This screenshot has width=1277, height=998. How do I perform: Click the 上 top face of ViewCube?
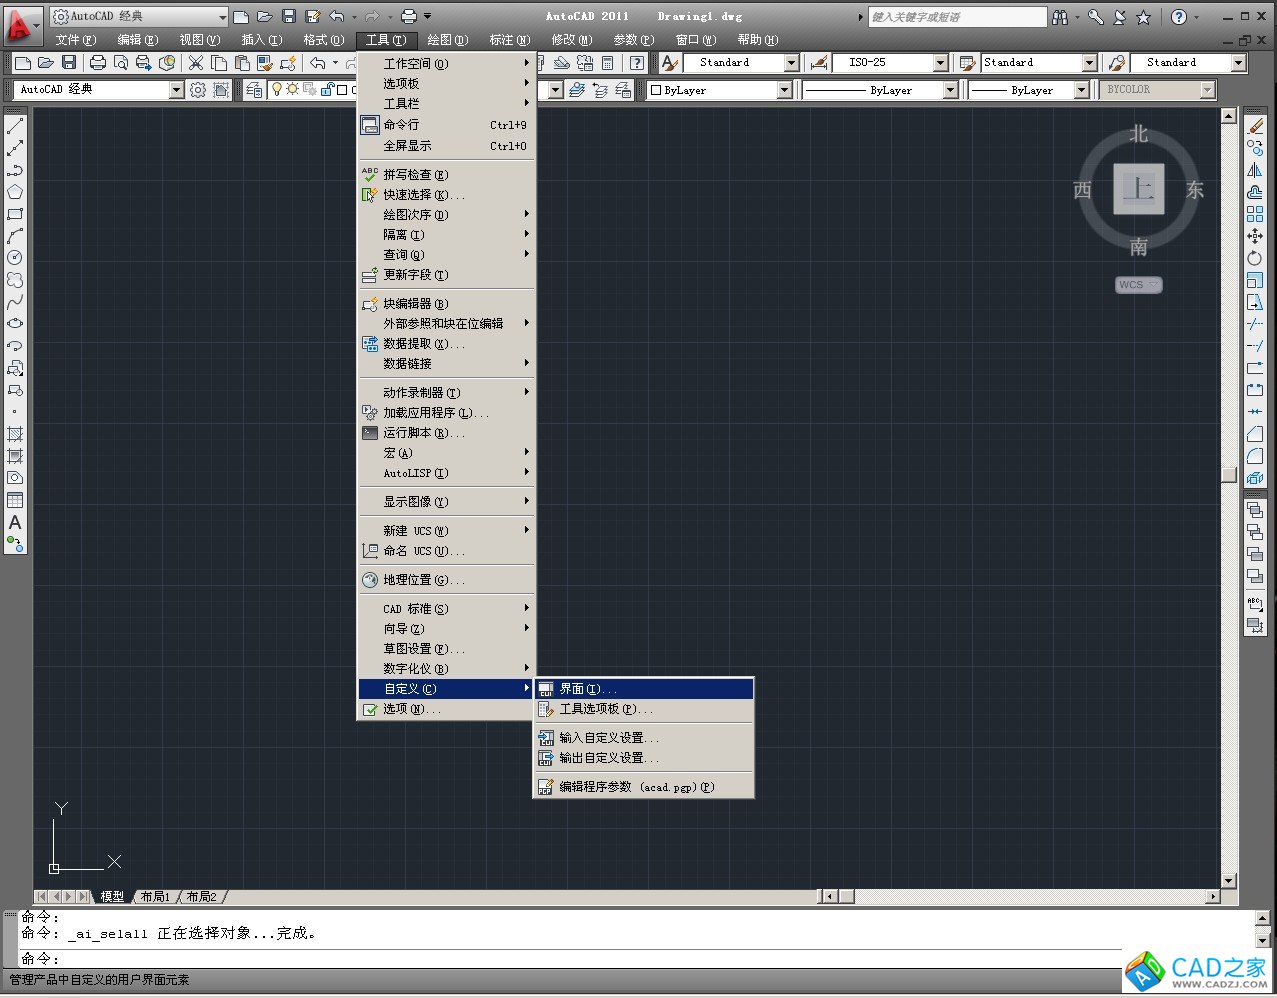click(x=1139, y=189)
